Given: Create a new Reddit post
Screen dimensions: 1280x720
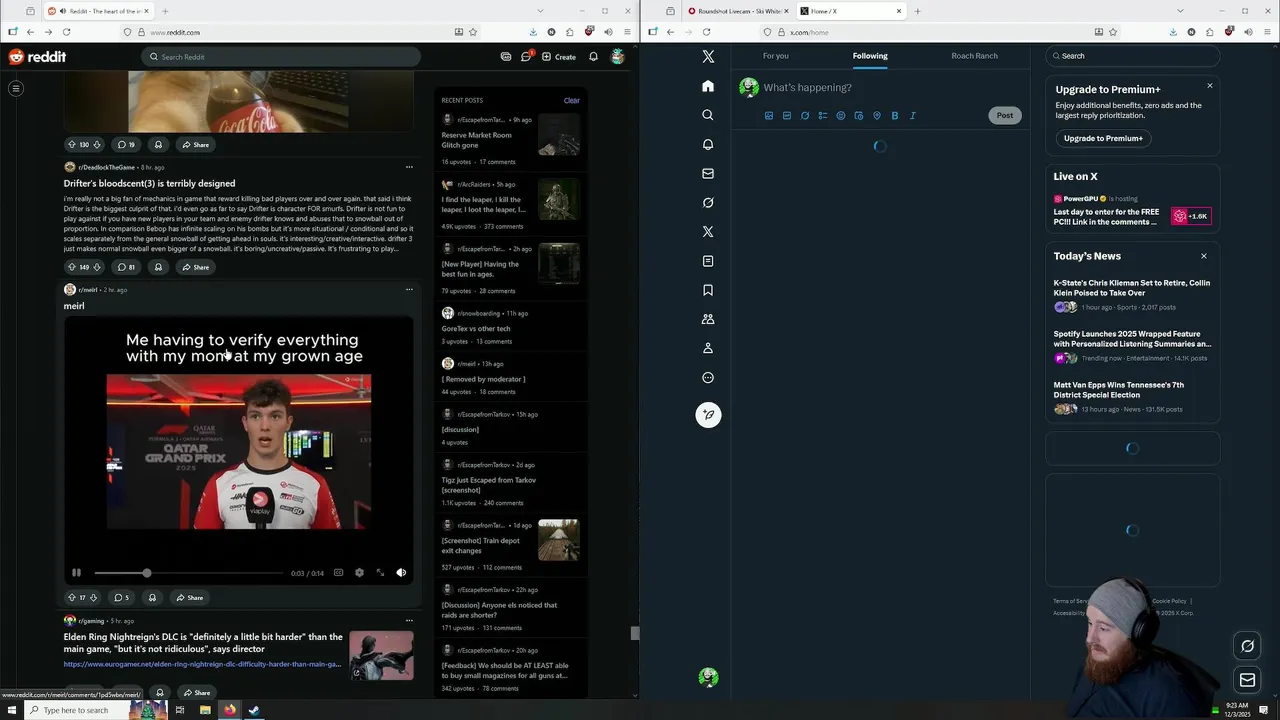Looking at the screenshot, I should pyautogui.click(x=559, y=57).
